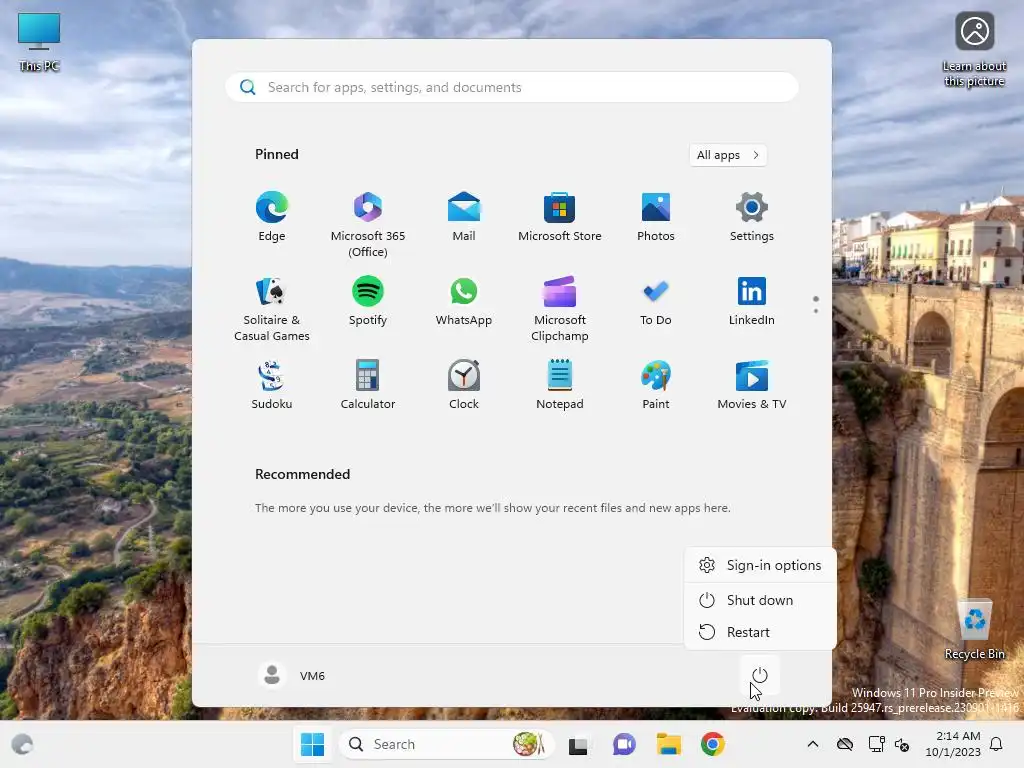This screenshot has width=1024, height=768.
Task: Click the Windows Start button on taskbar
Action: point(312,744)
